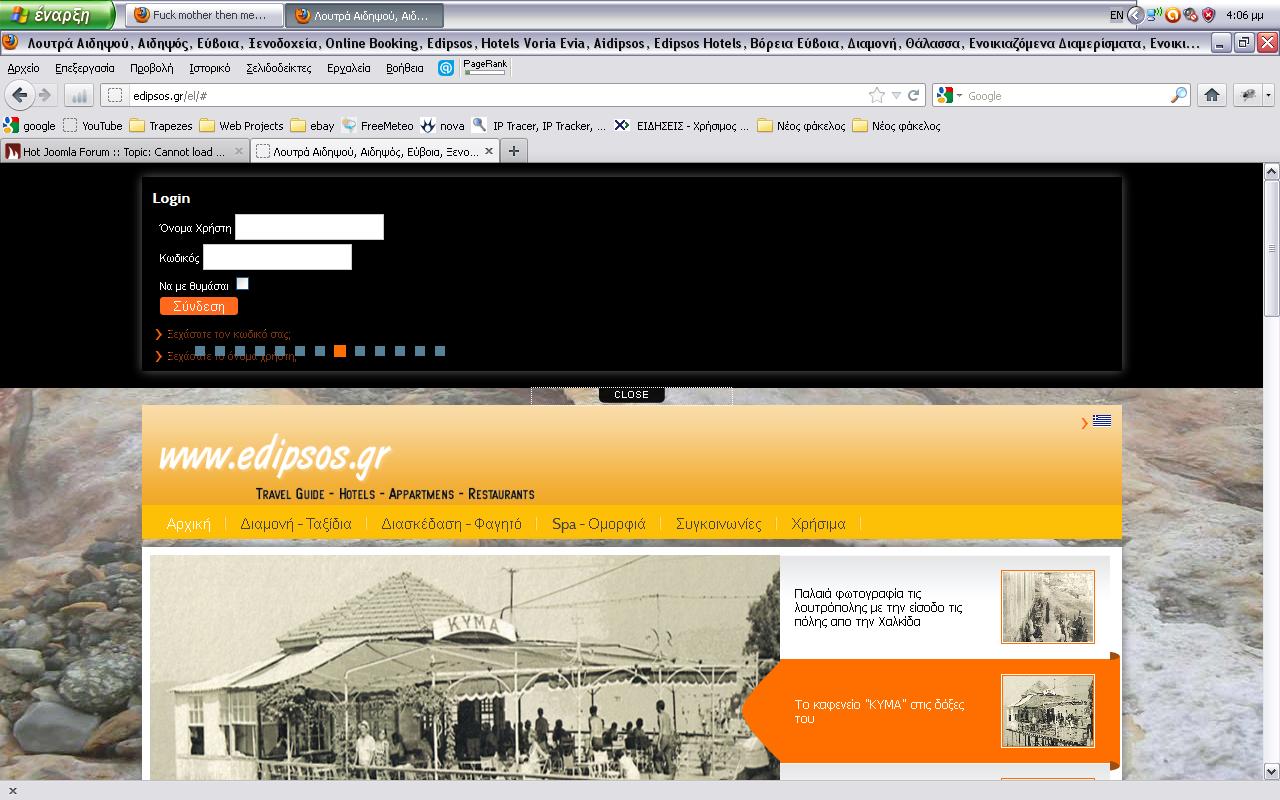Image resolution: width=1280 pixels, height=800 pixels.
Task: Click the Σύνδεση login button
Action: (199, 306)
